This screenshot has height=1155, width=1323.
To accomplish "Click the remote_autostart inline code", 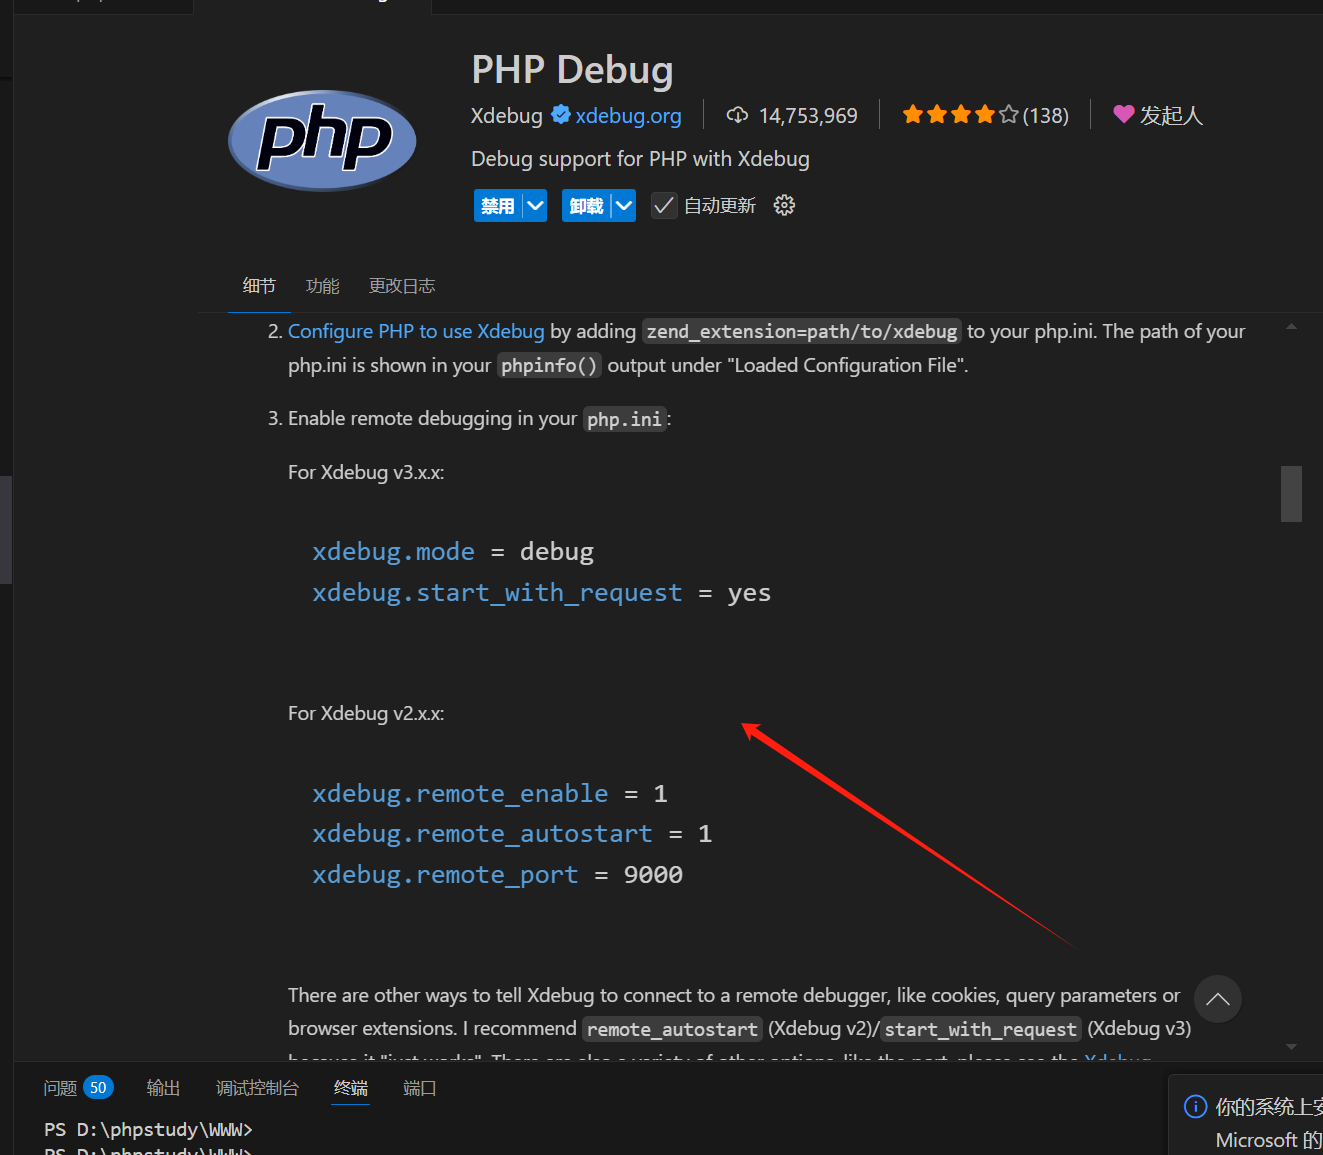I will (x=672, y=1029).
